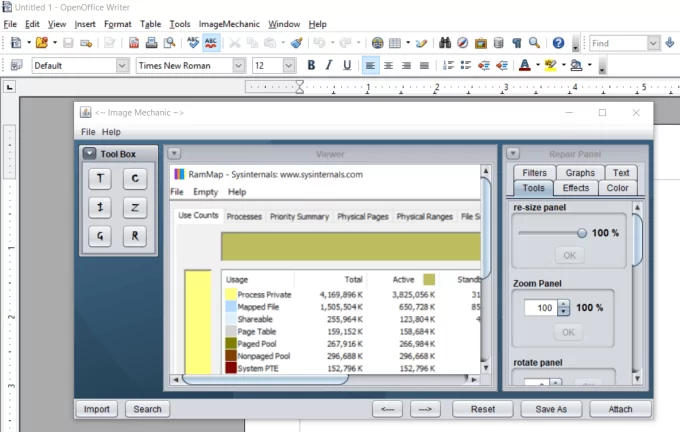Select Align Right paragraph alignment
680x432 pixels.
(x=406, y=65)
